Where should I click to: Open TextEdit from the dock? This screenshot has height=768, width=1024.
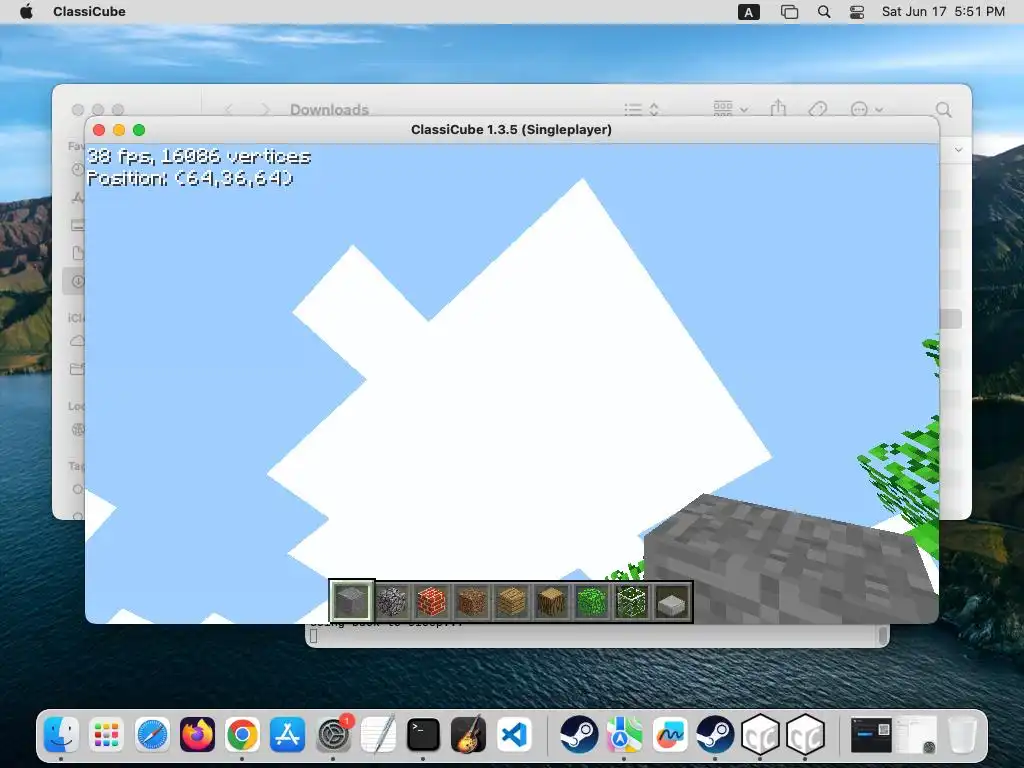click(x=378, y=734)
